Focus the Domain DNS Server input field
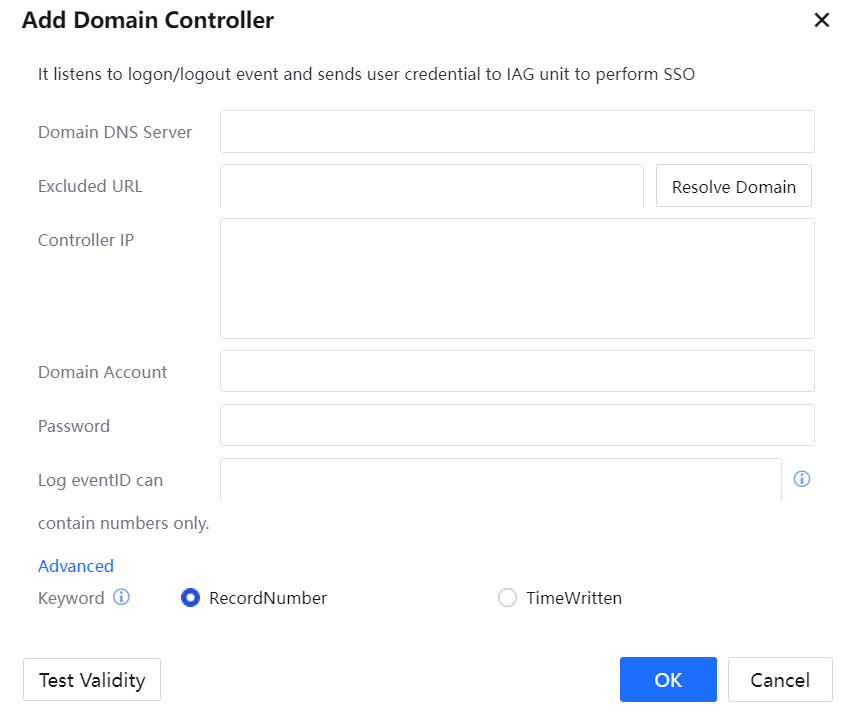The width and height of the screenshot is (851, 716). pos(517,132)
